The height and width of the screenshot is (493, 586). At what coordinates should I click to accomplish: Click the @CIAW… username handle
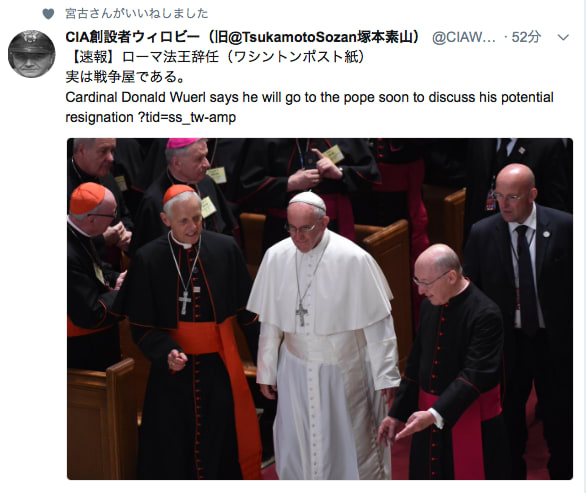(464, 37)
